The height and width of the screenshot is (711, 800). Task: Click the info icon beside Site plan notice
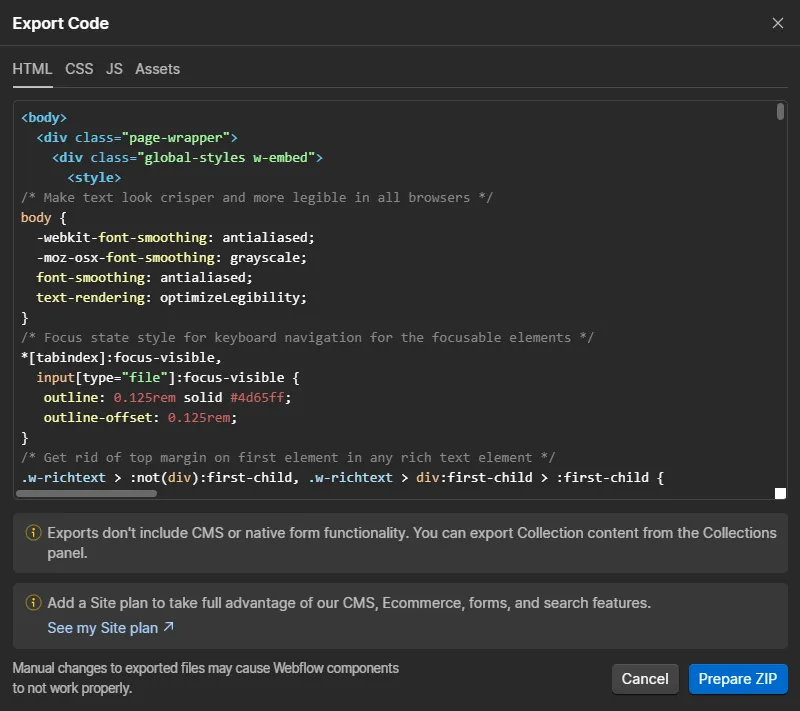(x=33, y=603)
